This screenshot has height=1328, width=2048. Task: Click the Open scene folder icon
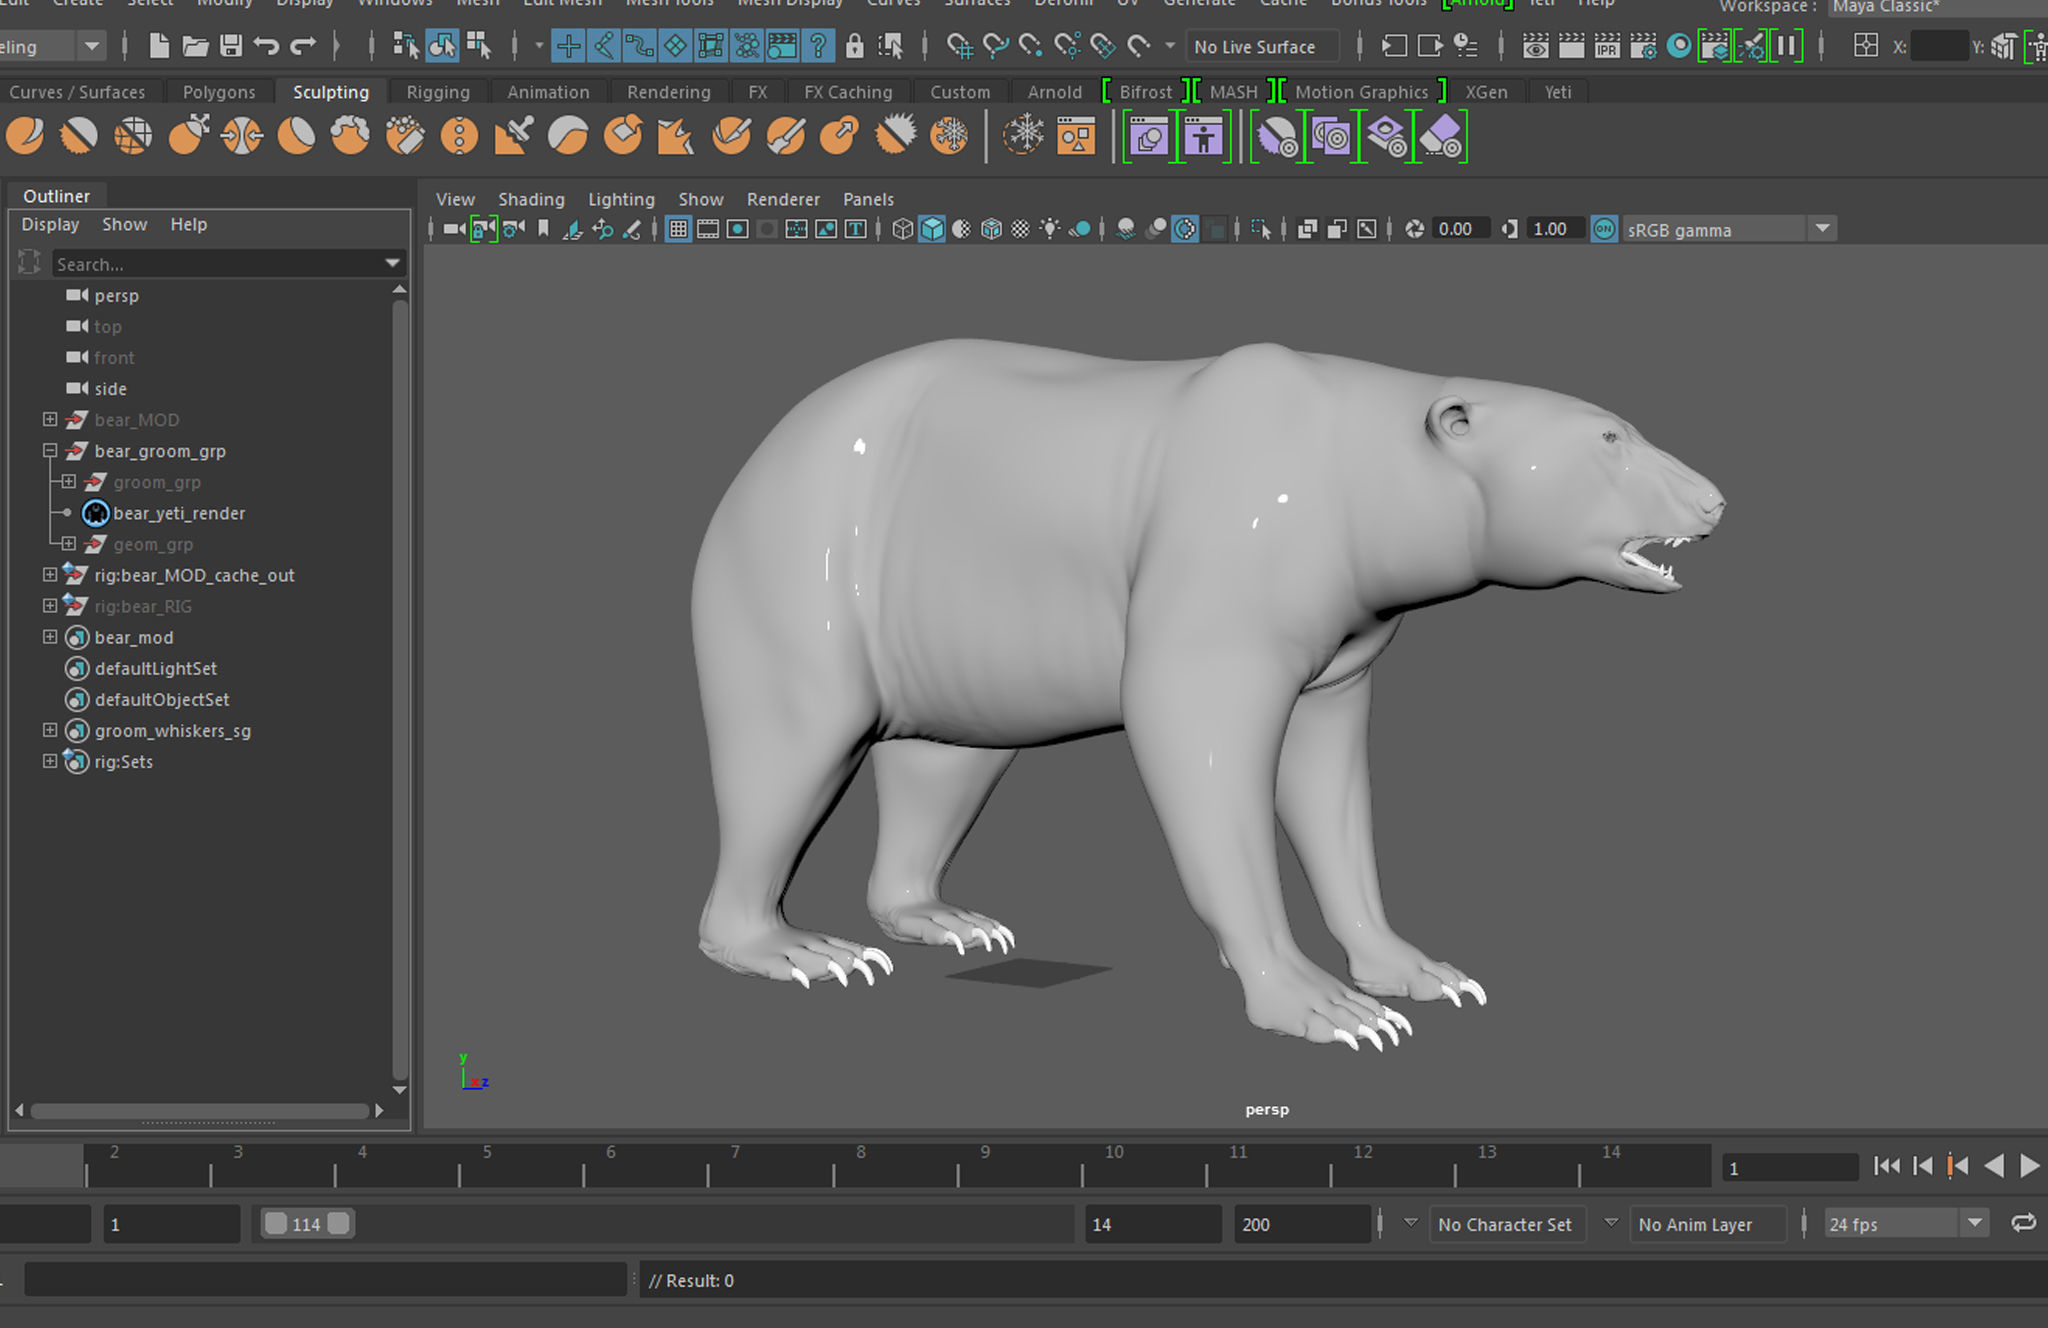click(x=195, y=45)
